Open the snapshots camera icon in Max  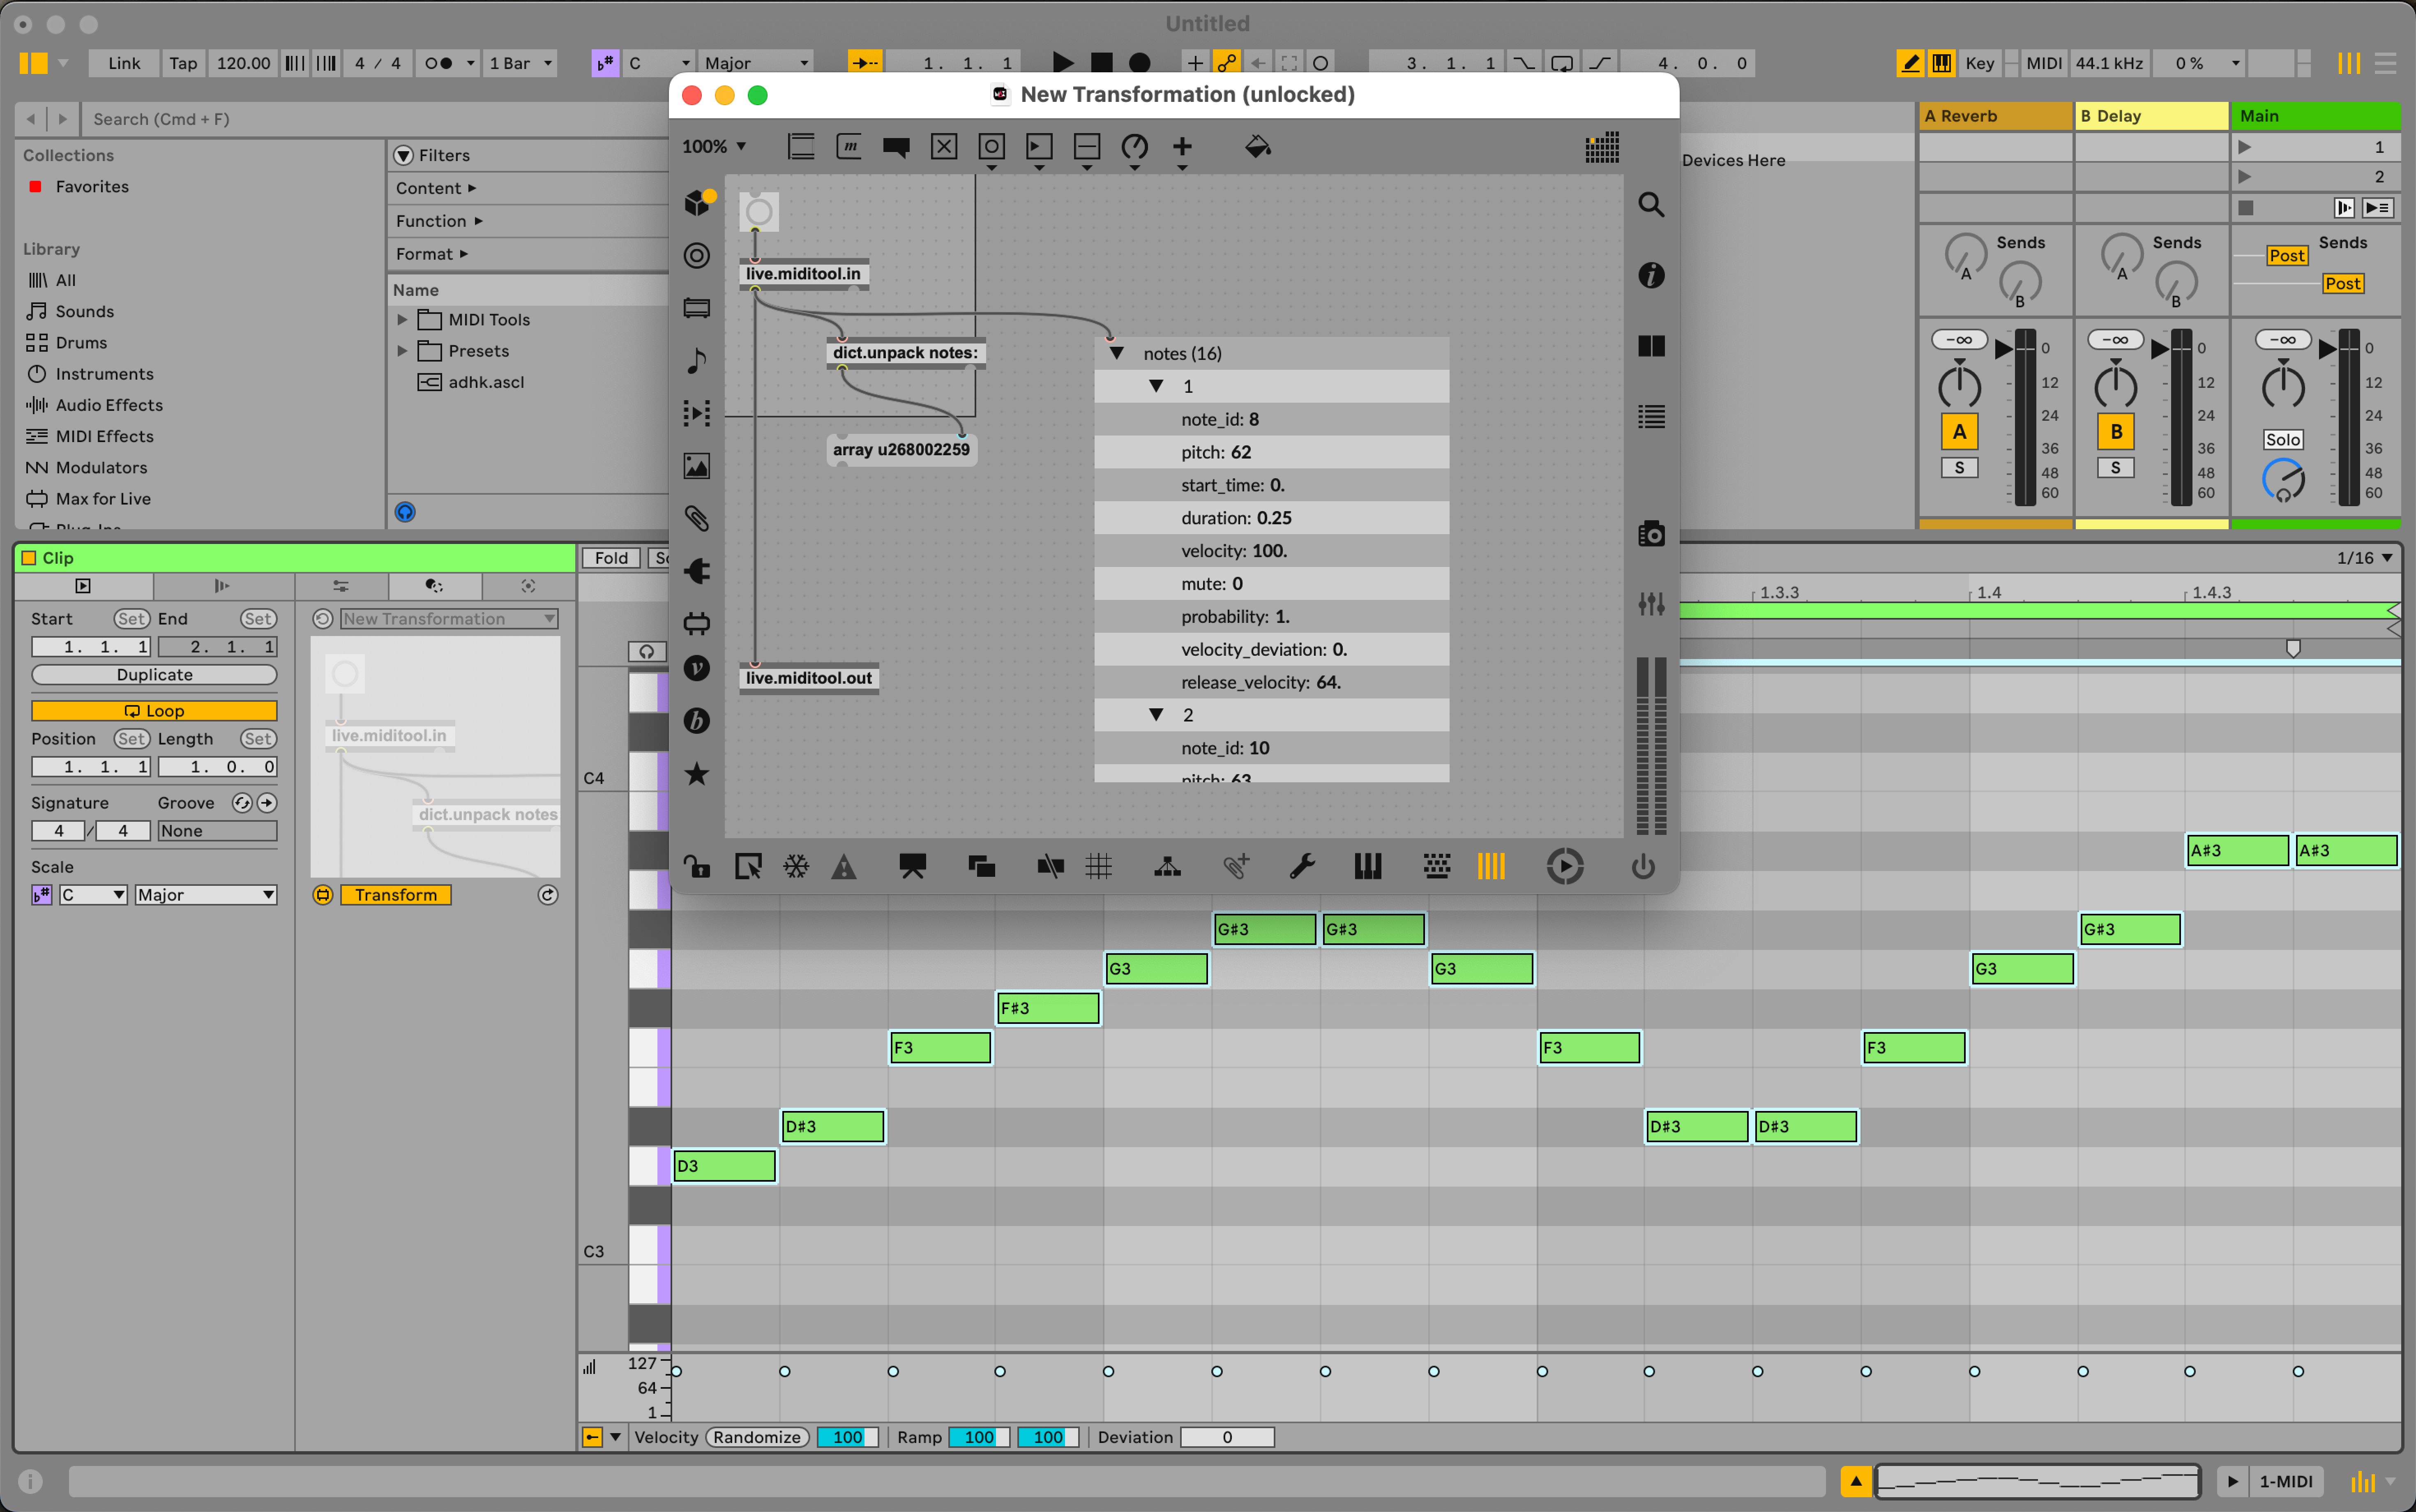(1651, 534)
